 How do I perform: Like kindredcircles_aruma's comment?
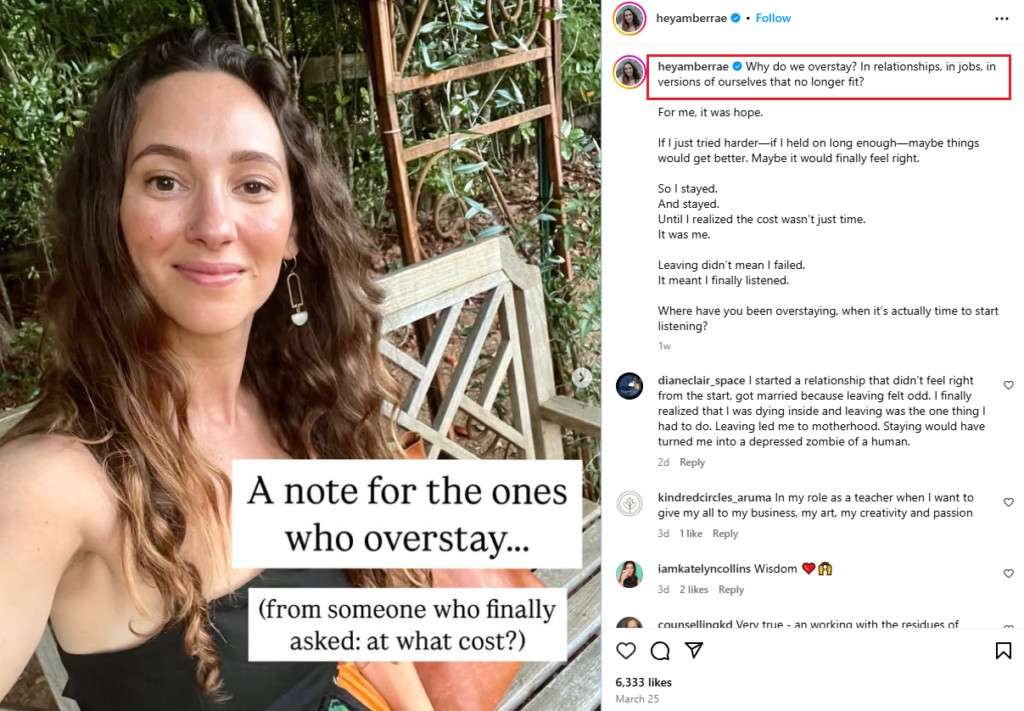[1008, 501]
